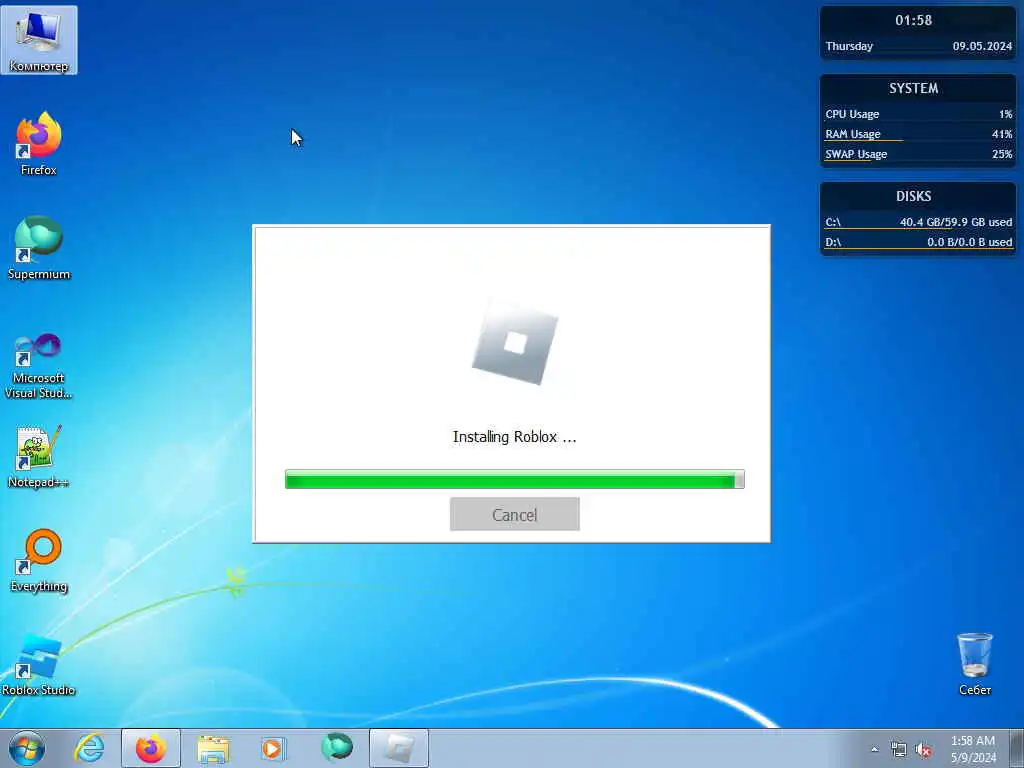Select the Notepad++ desktop shortcut
Viewport: 1024px width, 768px height.
click(39, 456)
